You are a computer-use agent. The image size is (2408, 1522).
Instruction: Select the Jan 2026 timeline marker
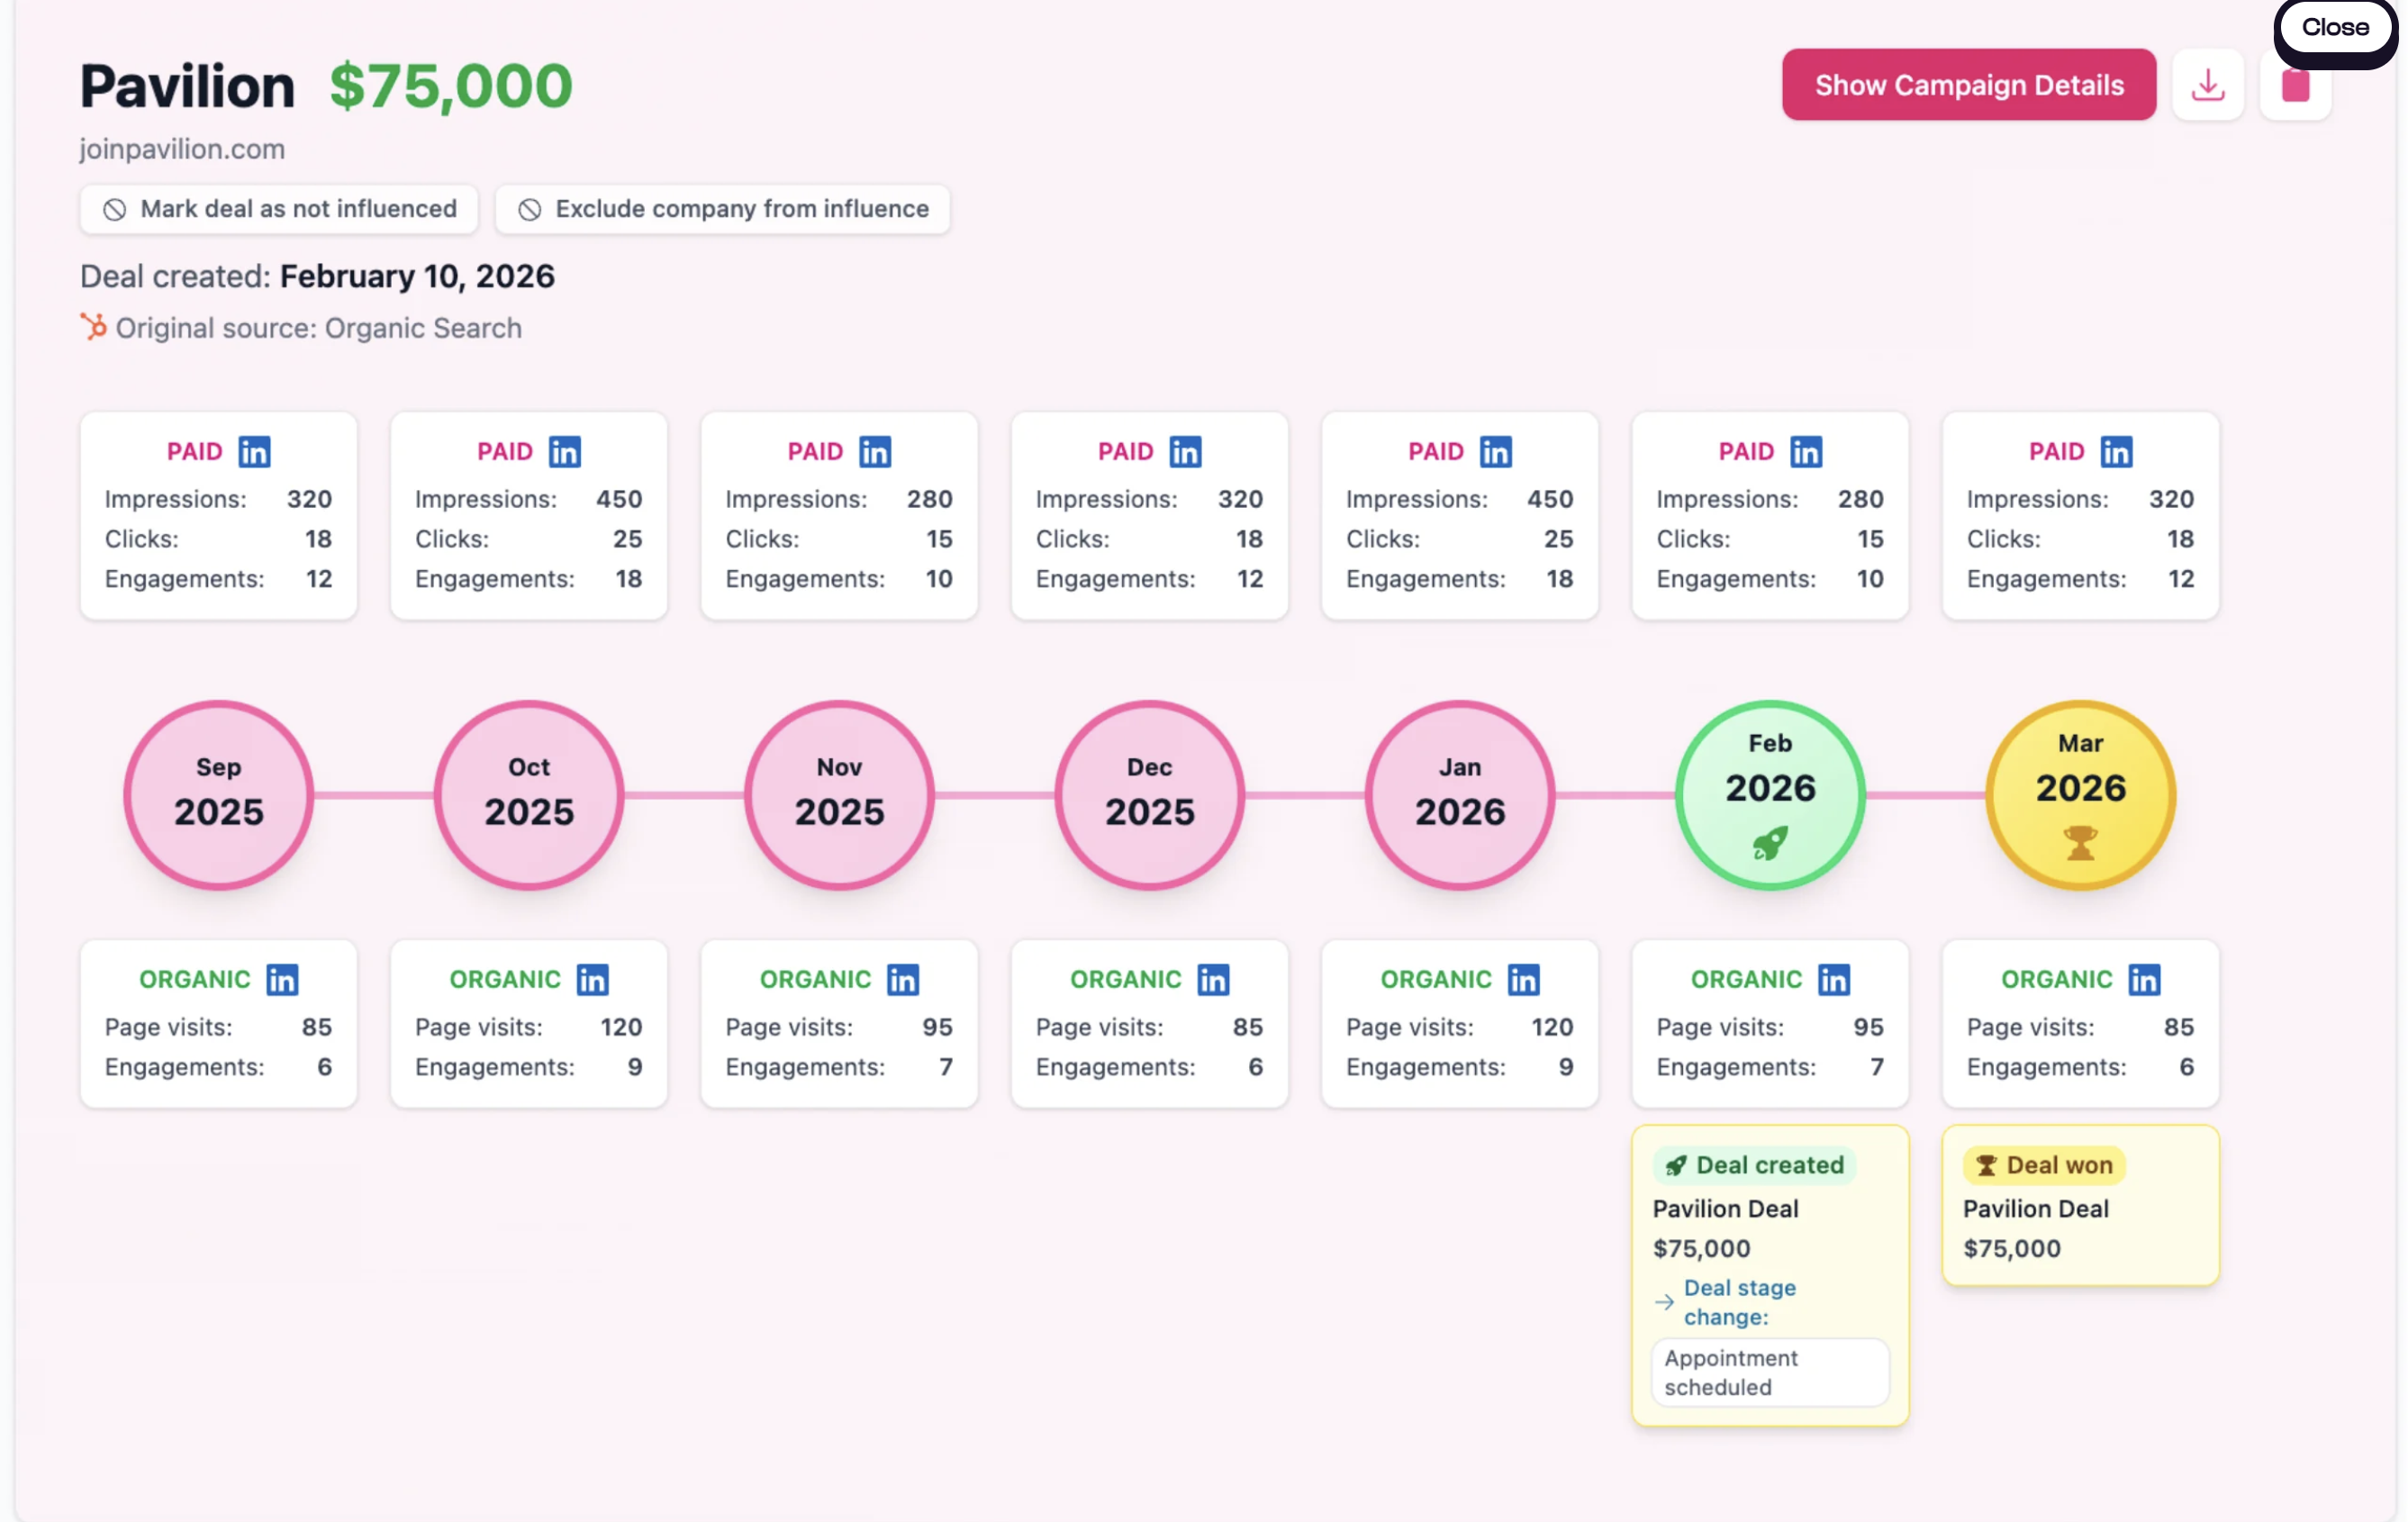pos(1460,795)
